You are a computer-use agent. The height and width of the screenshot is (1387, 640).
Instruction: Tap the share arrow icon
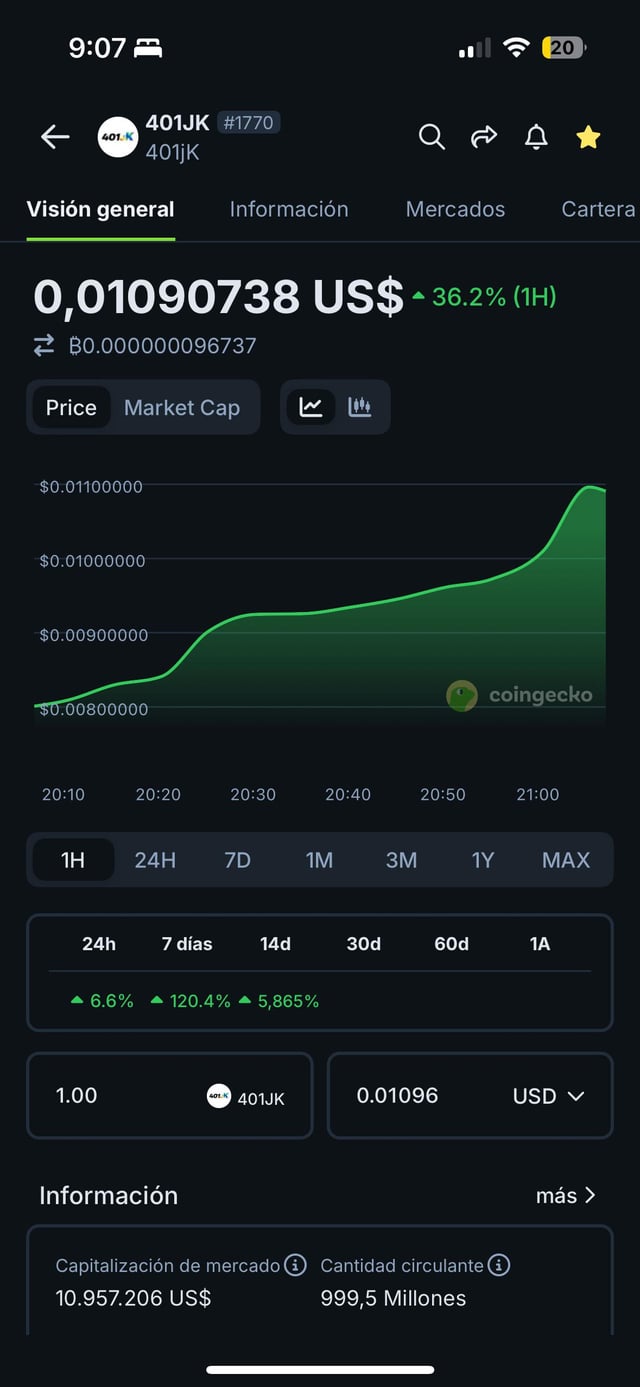(x=484, y=137)
